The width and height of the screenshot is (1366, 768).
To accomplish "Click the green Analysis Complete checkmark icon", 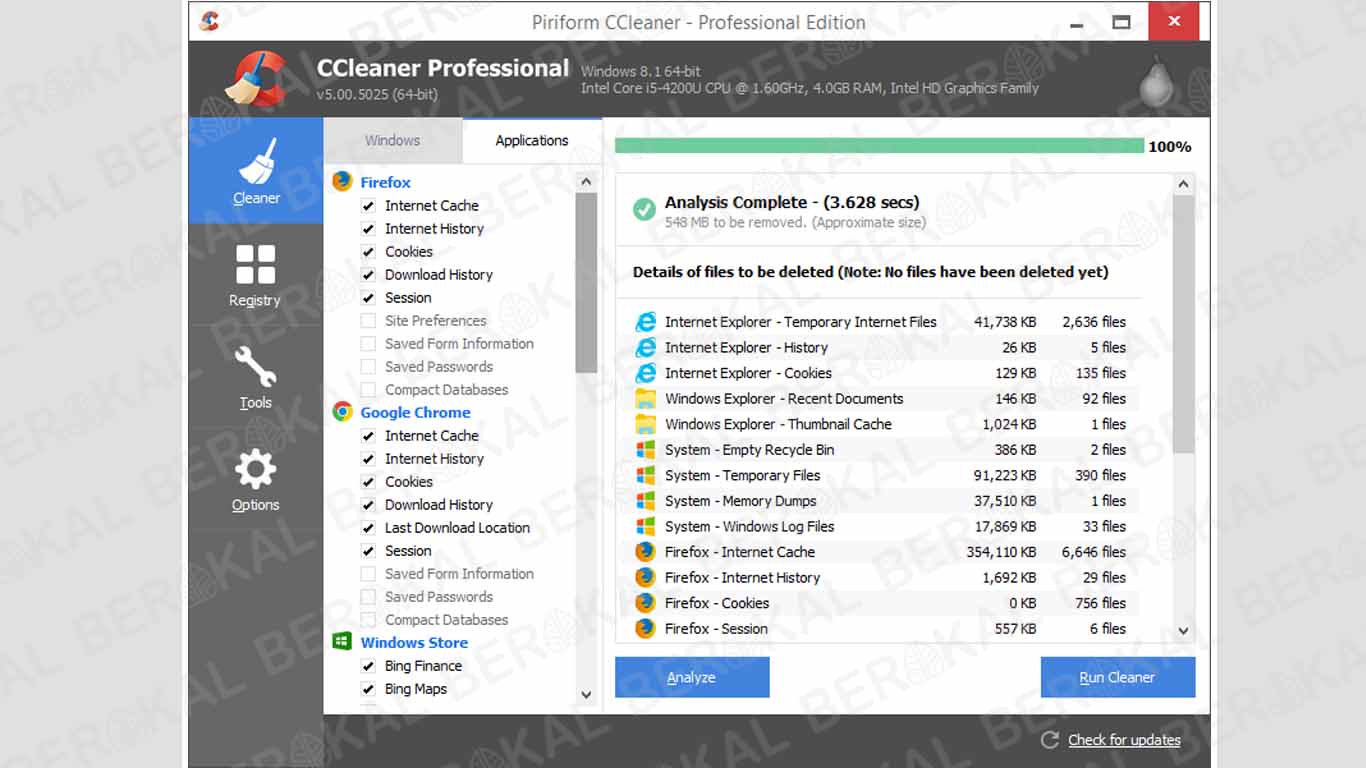I will [644, 210].
